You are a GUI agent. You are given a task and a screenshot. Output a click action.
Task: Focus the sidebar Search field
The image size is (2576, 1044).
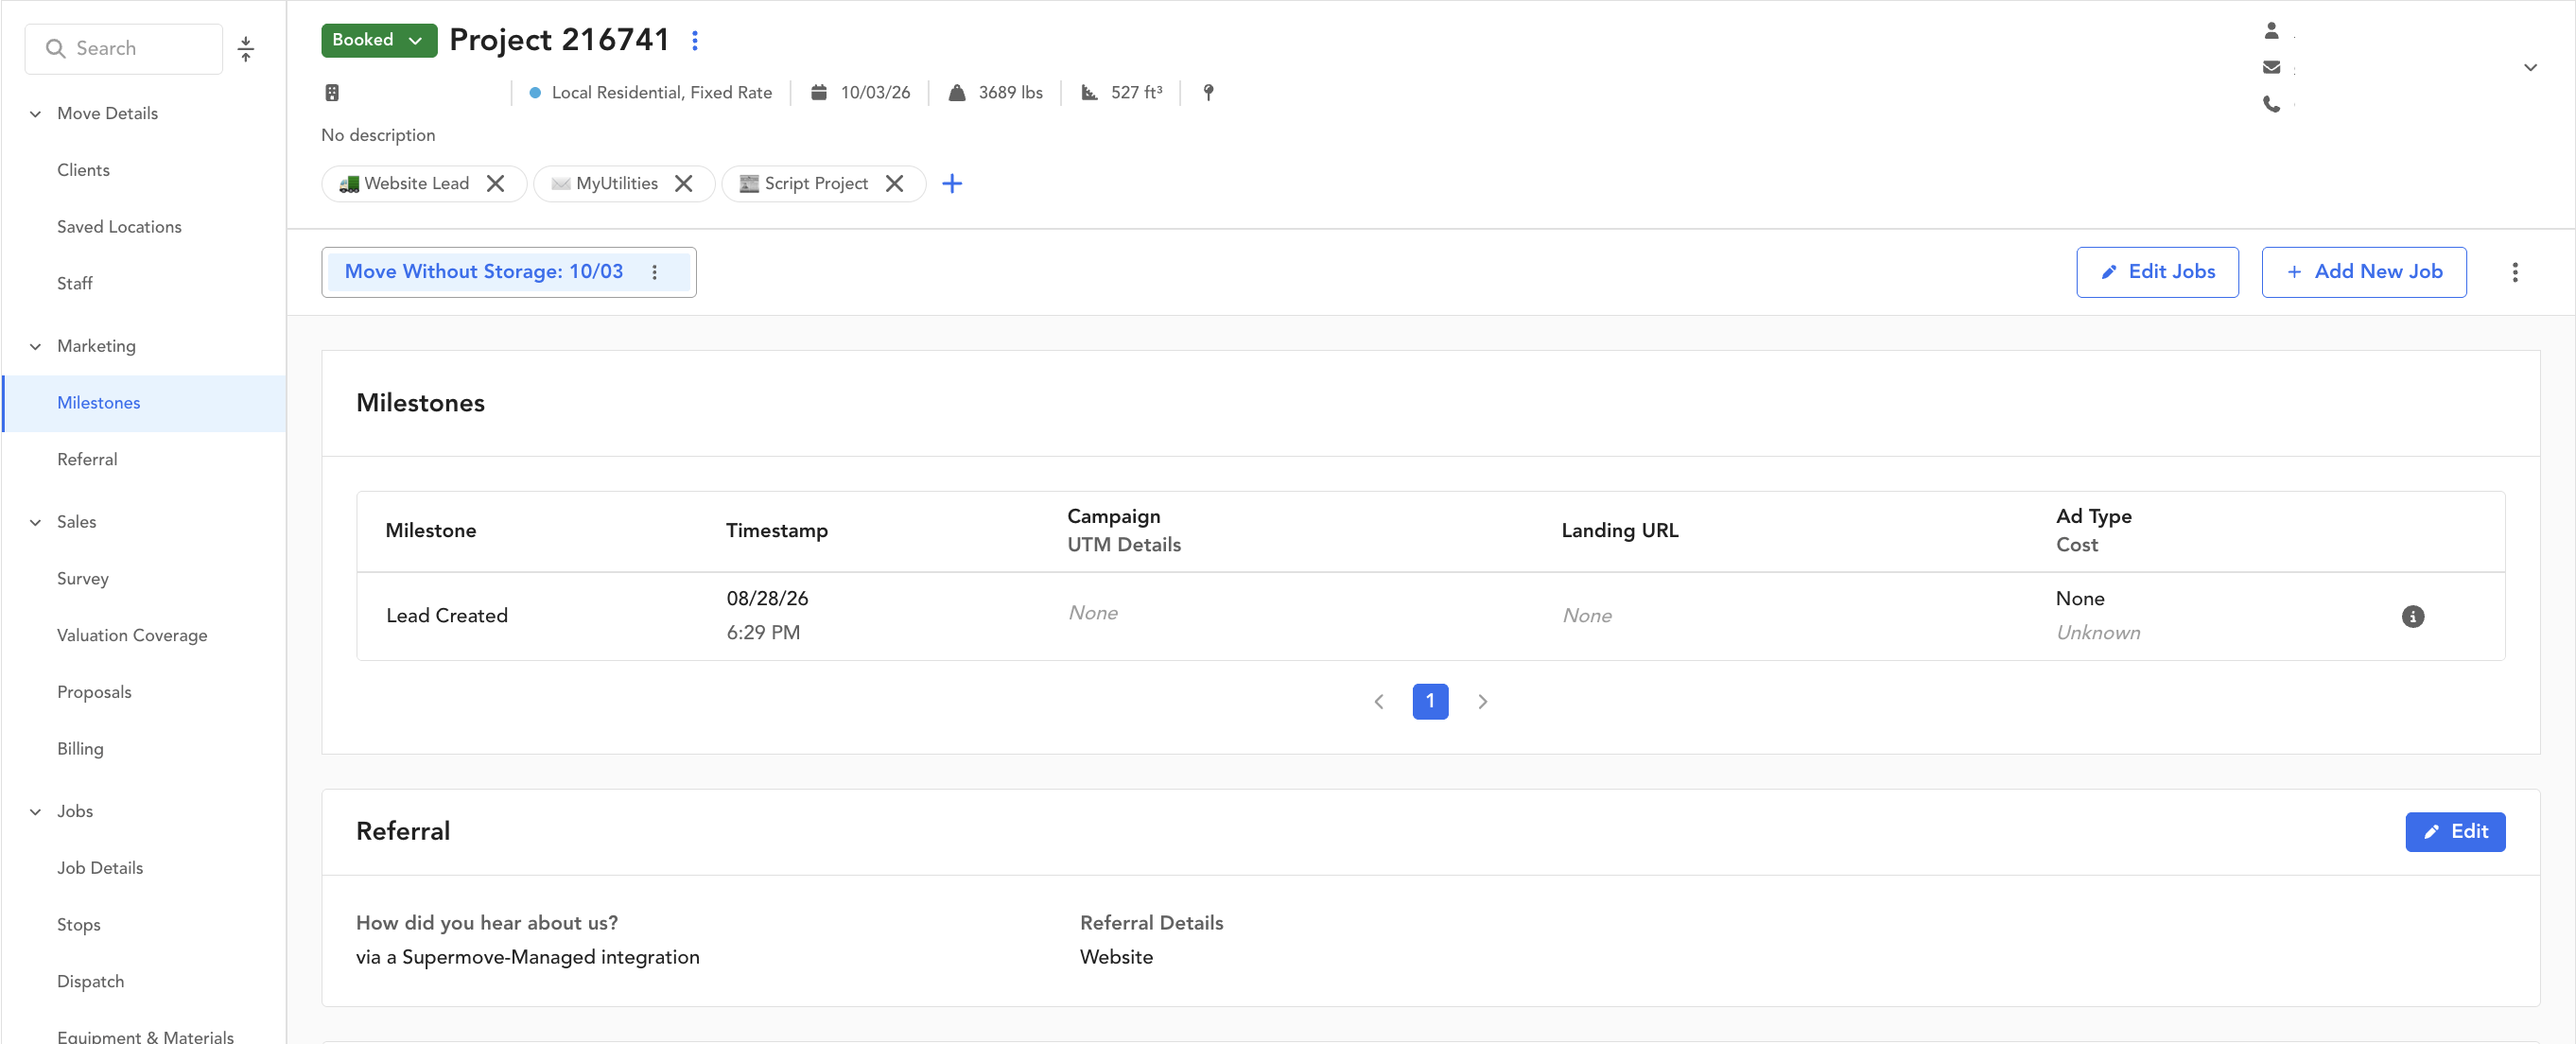(x=124, y=49)
